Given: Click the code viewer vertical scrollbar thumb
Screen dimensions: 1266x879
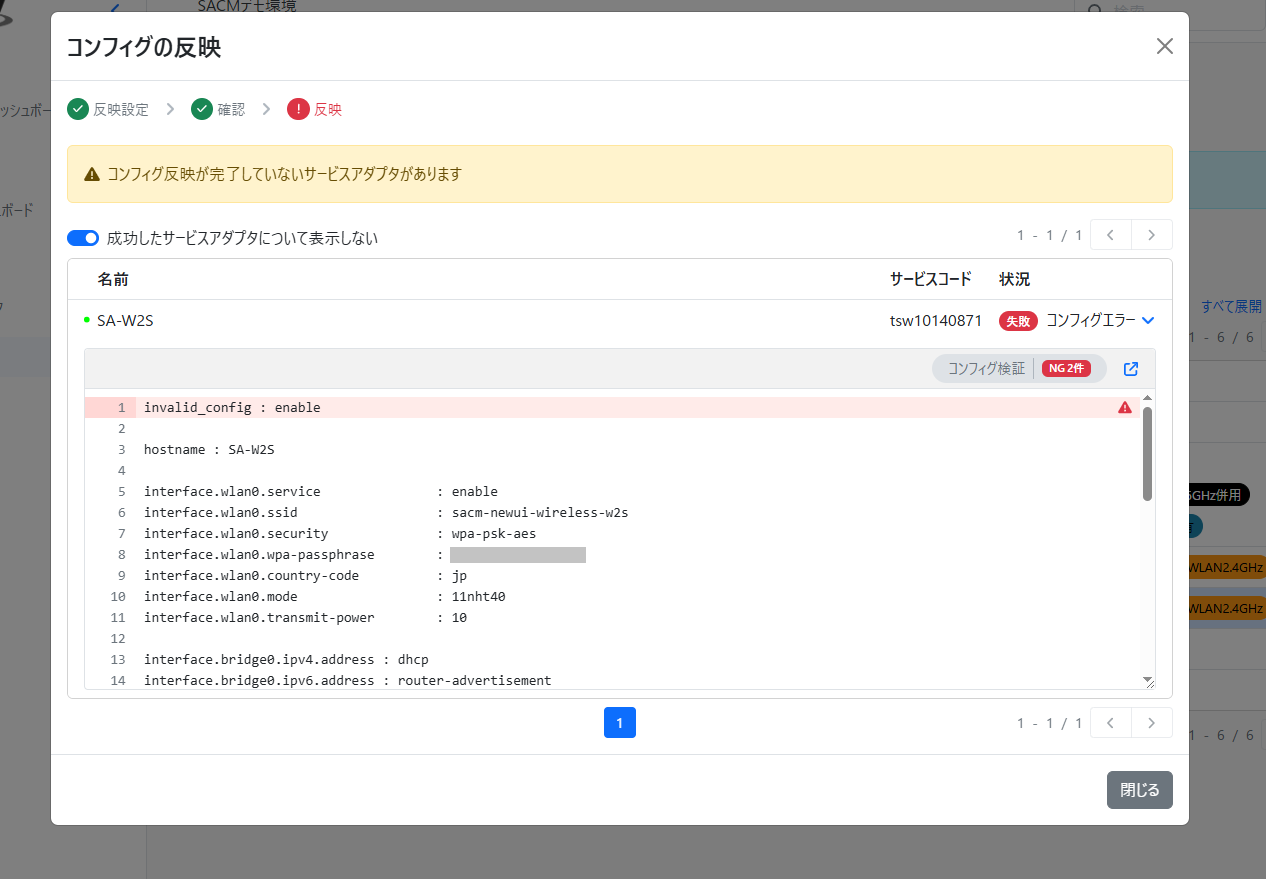Looking at the screenshot, I should tap(1147, 453).
